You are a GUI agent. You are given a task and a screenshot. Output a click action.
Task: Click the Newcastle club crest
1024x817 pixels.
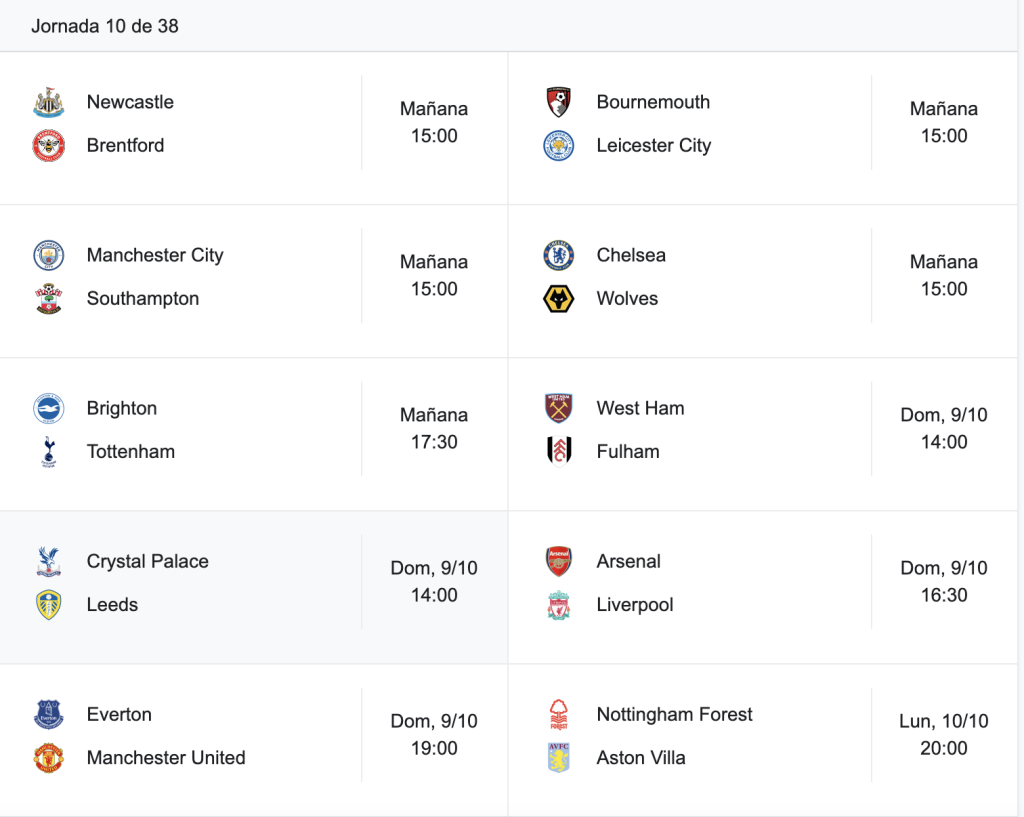[x=48, y=102]
